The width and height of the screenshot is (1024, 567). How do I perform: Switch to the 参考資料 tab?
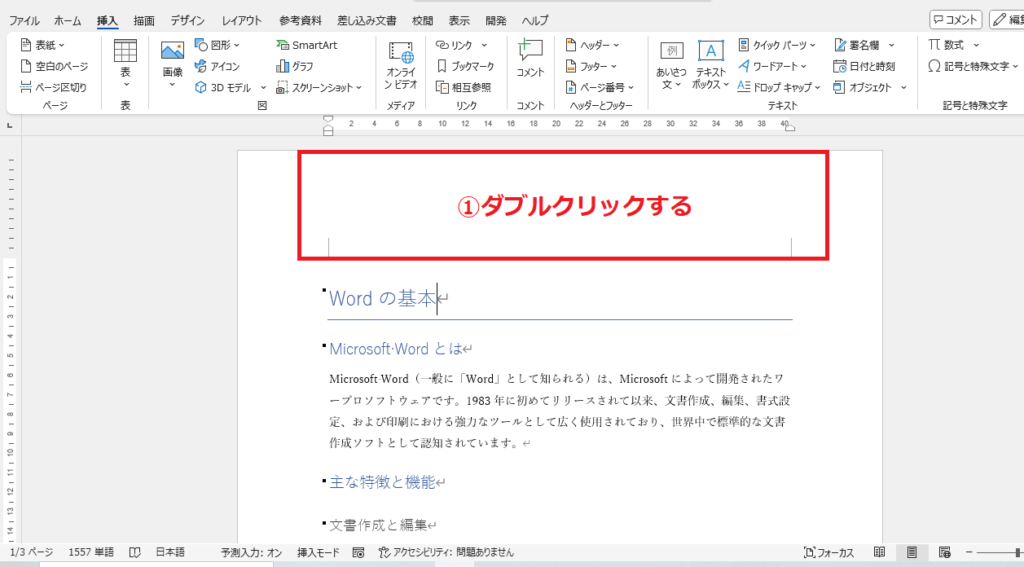click(x=300, y=20)
